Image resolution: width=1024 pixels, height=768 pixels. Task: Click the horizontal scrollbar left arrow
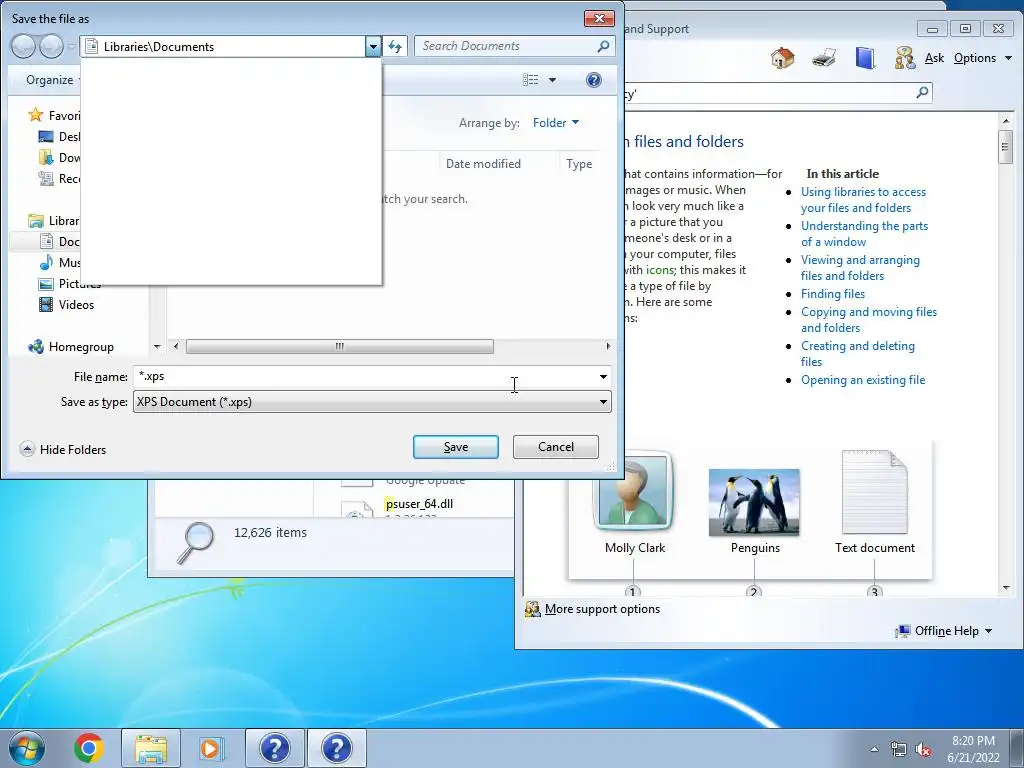tap(176, 346)
